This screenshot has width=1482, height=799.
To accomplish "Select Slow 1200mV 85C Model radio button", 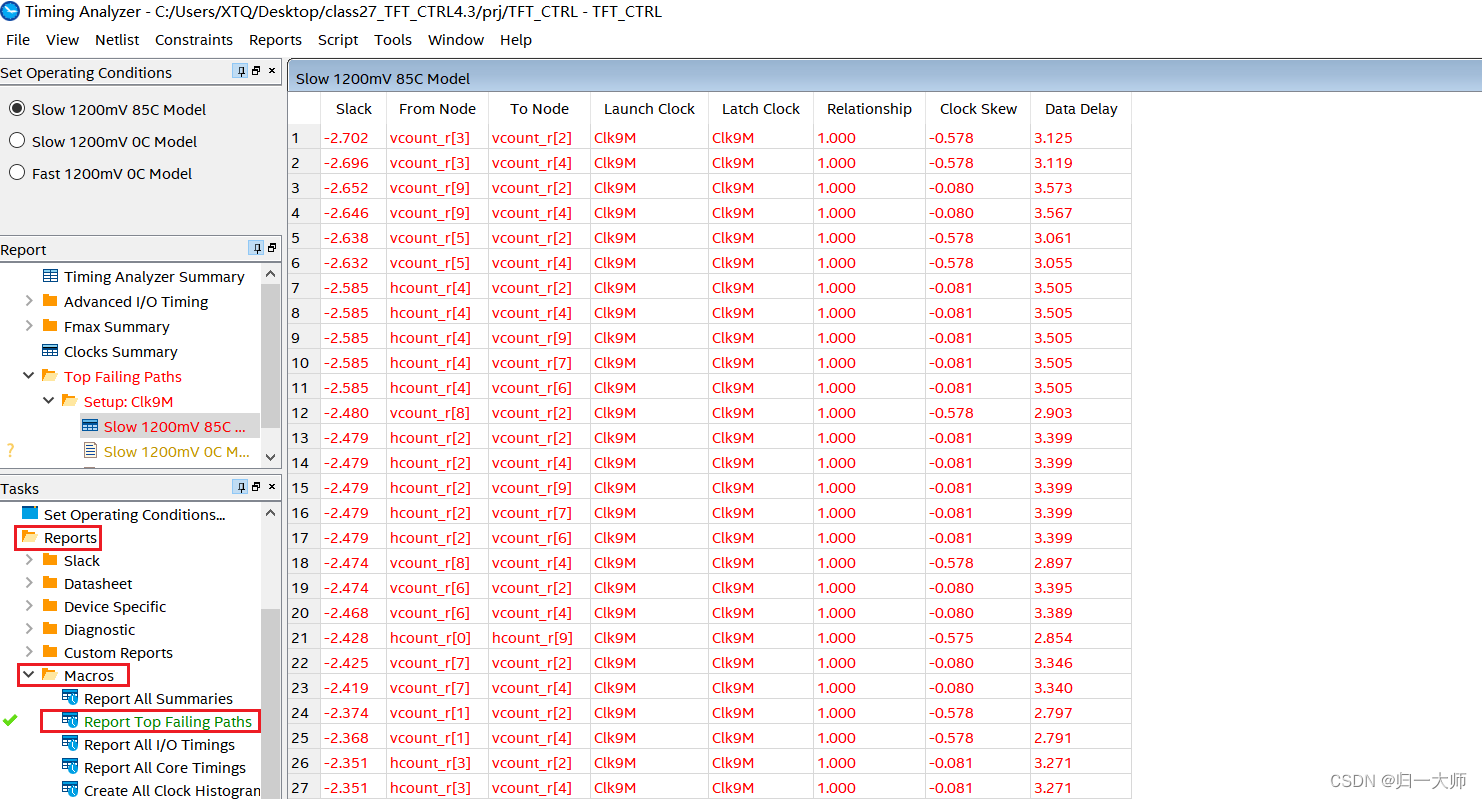I will click(17, 108).
